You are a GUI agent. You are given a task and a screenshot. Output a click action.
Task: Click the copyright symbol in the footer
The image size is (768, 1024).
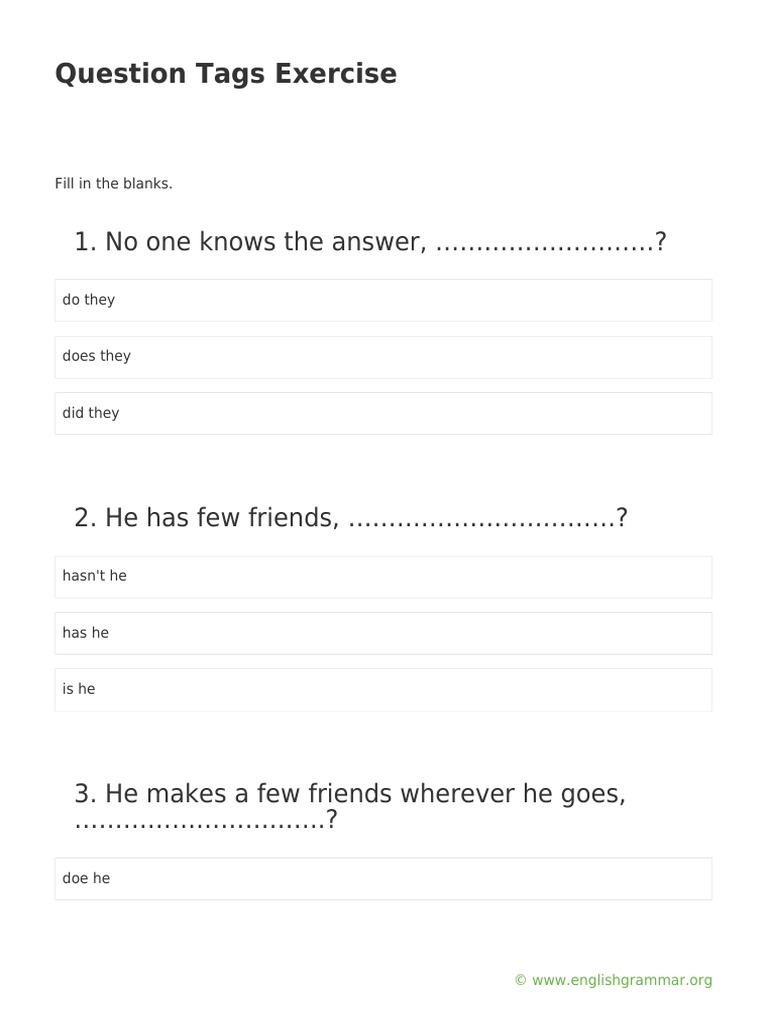520,981
